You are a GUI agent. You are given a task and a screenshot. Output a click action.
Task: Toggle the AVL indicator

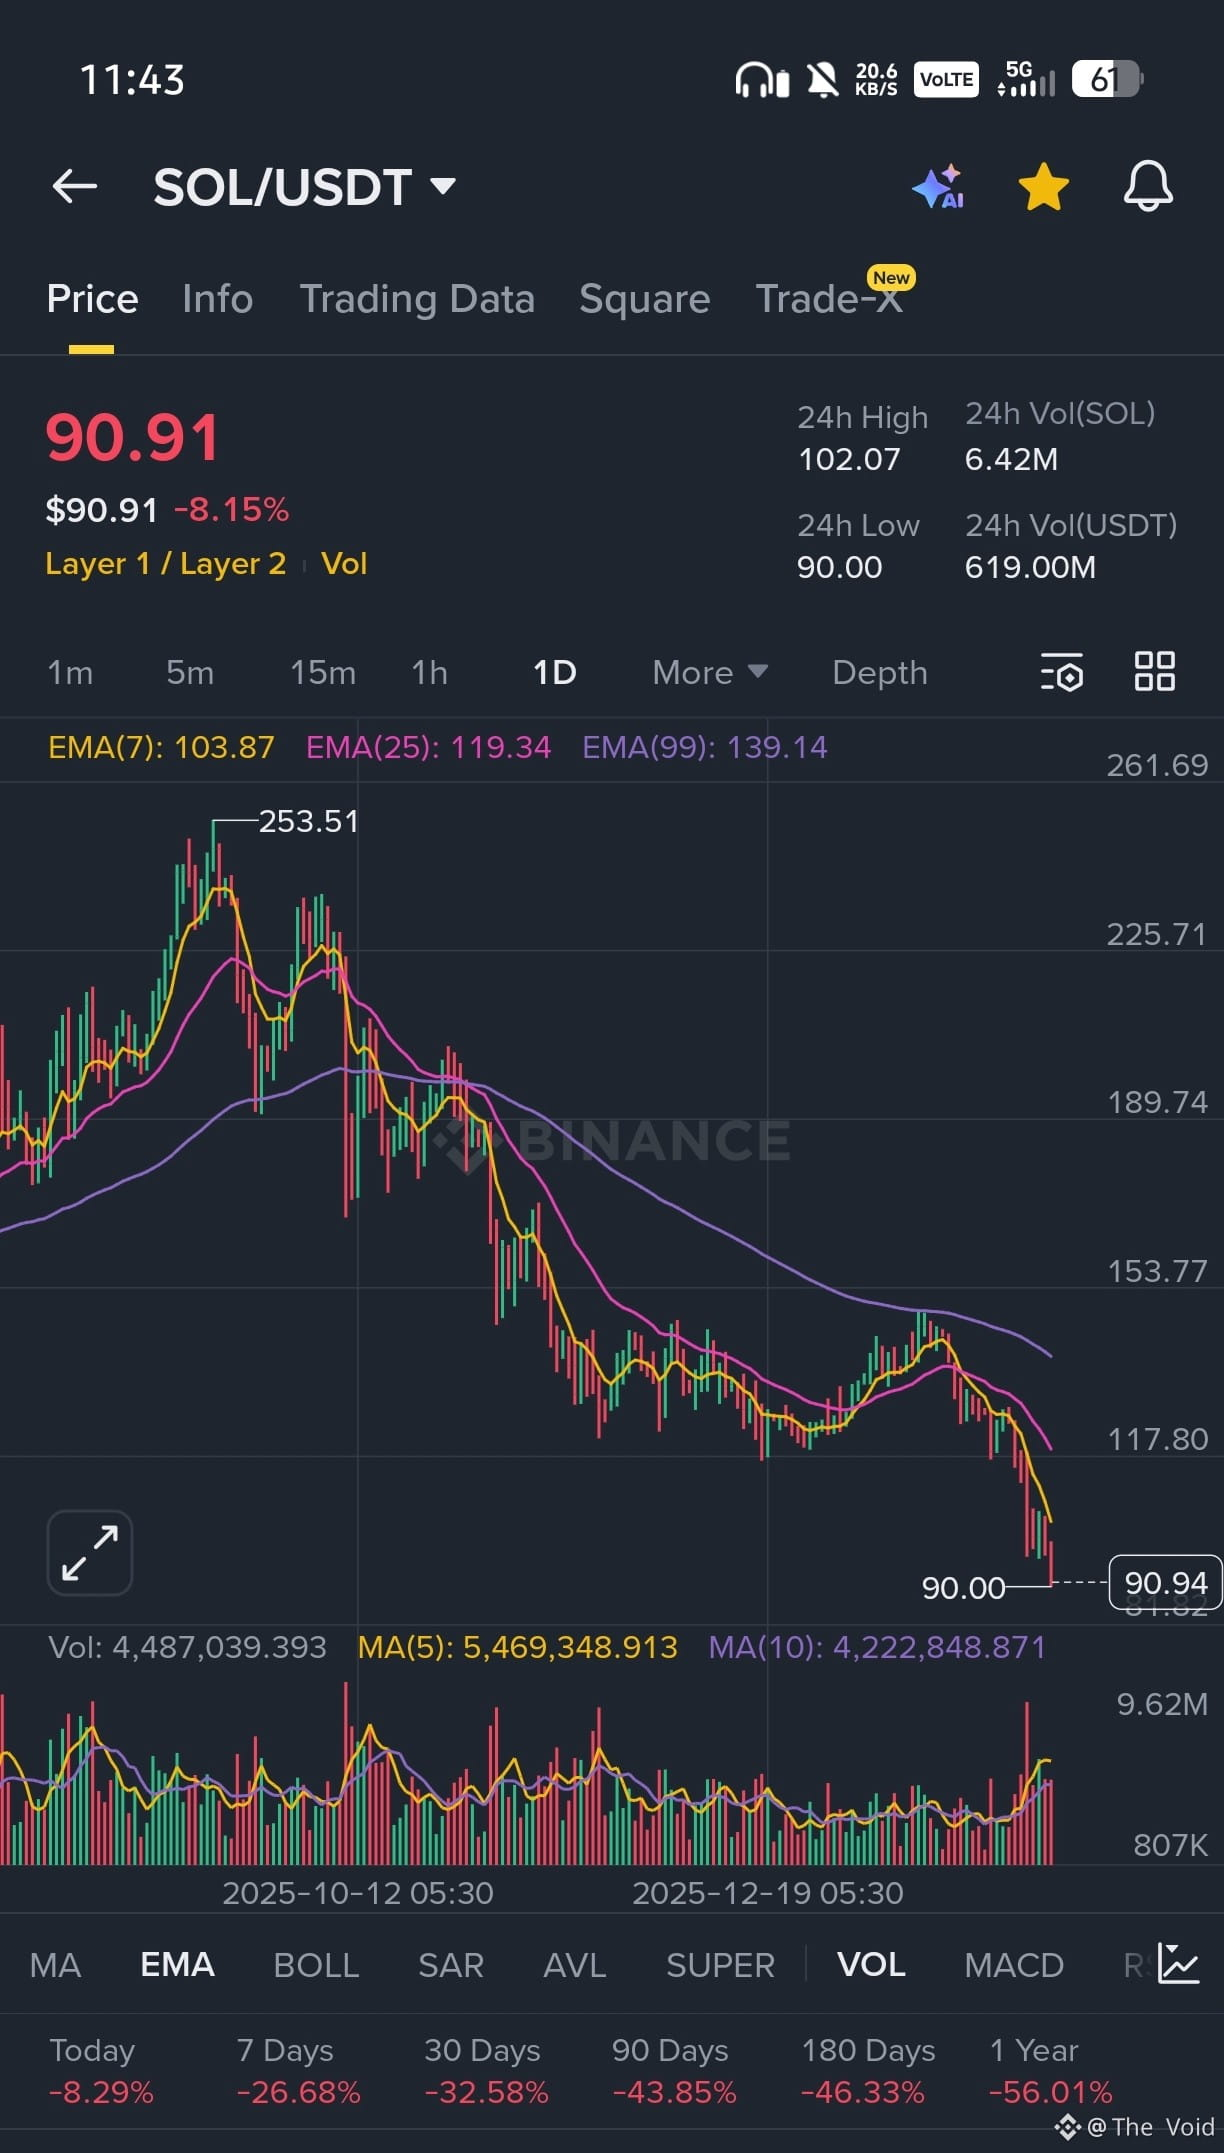pos(575,1965)
